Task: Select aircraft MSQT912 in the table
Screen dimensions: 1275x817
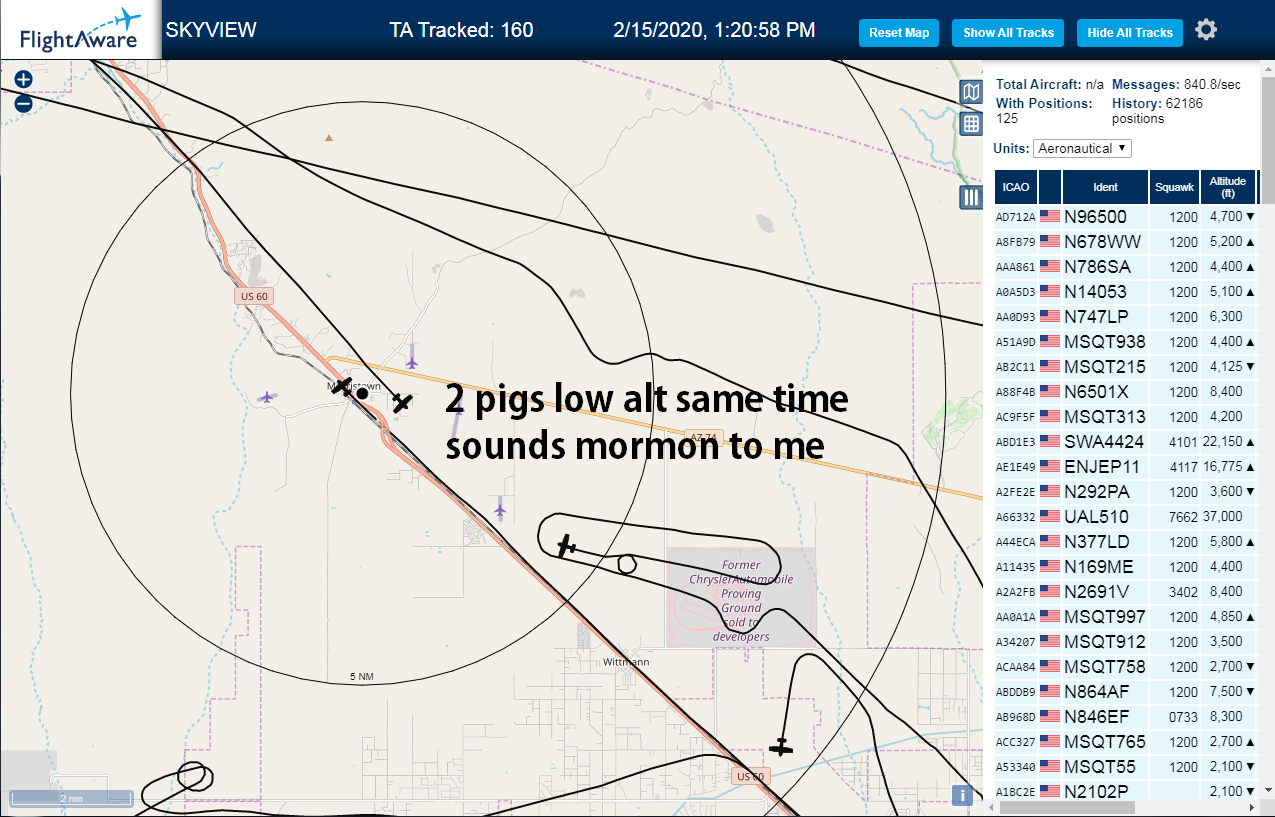Action: tap(1126, 641)
